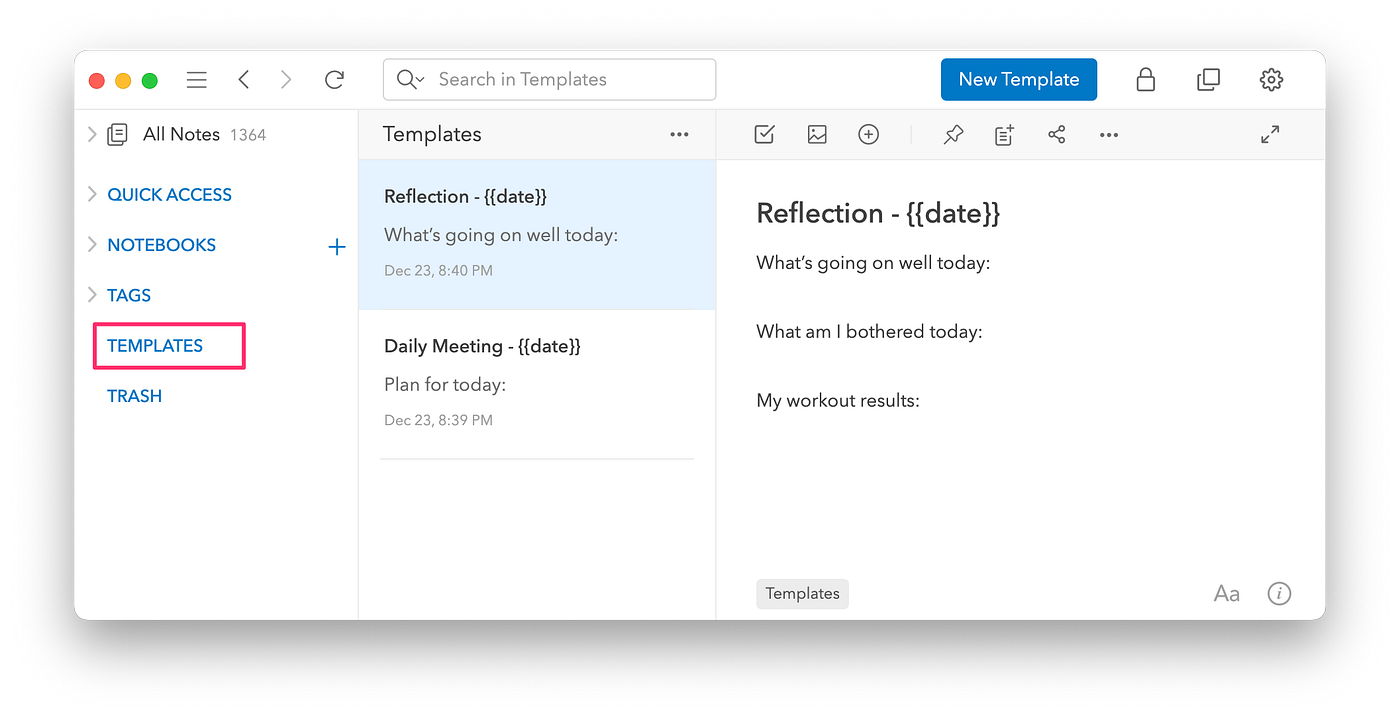Show note info with the i icon
The height and width of the screenshot is (718, 1400).
point(1279,594)
